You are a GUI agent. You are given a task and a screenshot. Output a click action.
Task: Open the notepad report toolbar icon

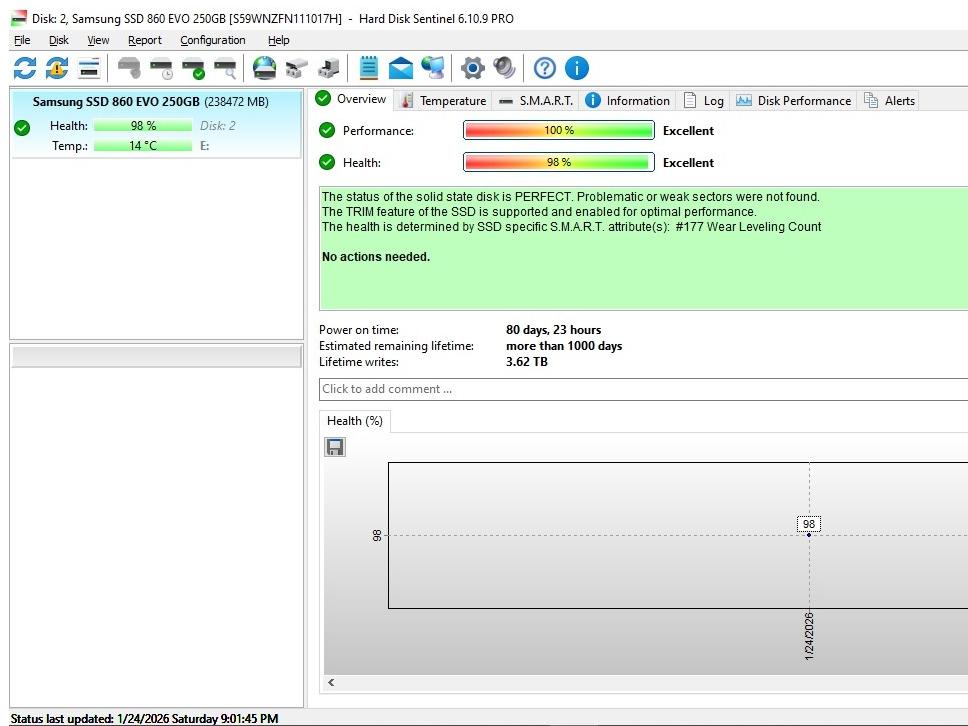pyautogui.click(x=369, y=68)
